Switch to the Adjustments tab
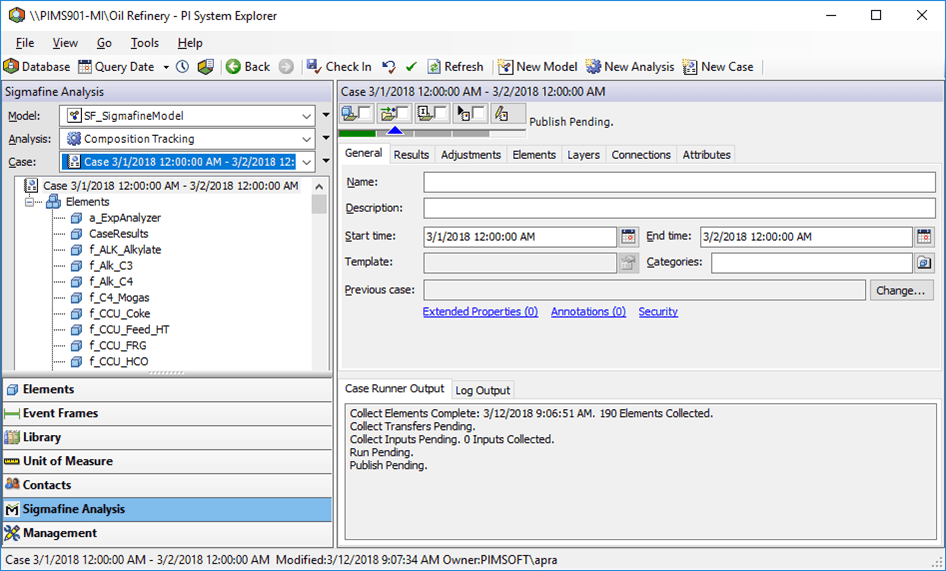Screen dimensions: 946x571 pos(471,155)
